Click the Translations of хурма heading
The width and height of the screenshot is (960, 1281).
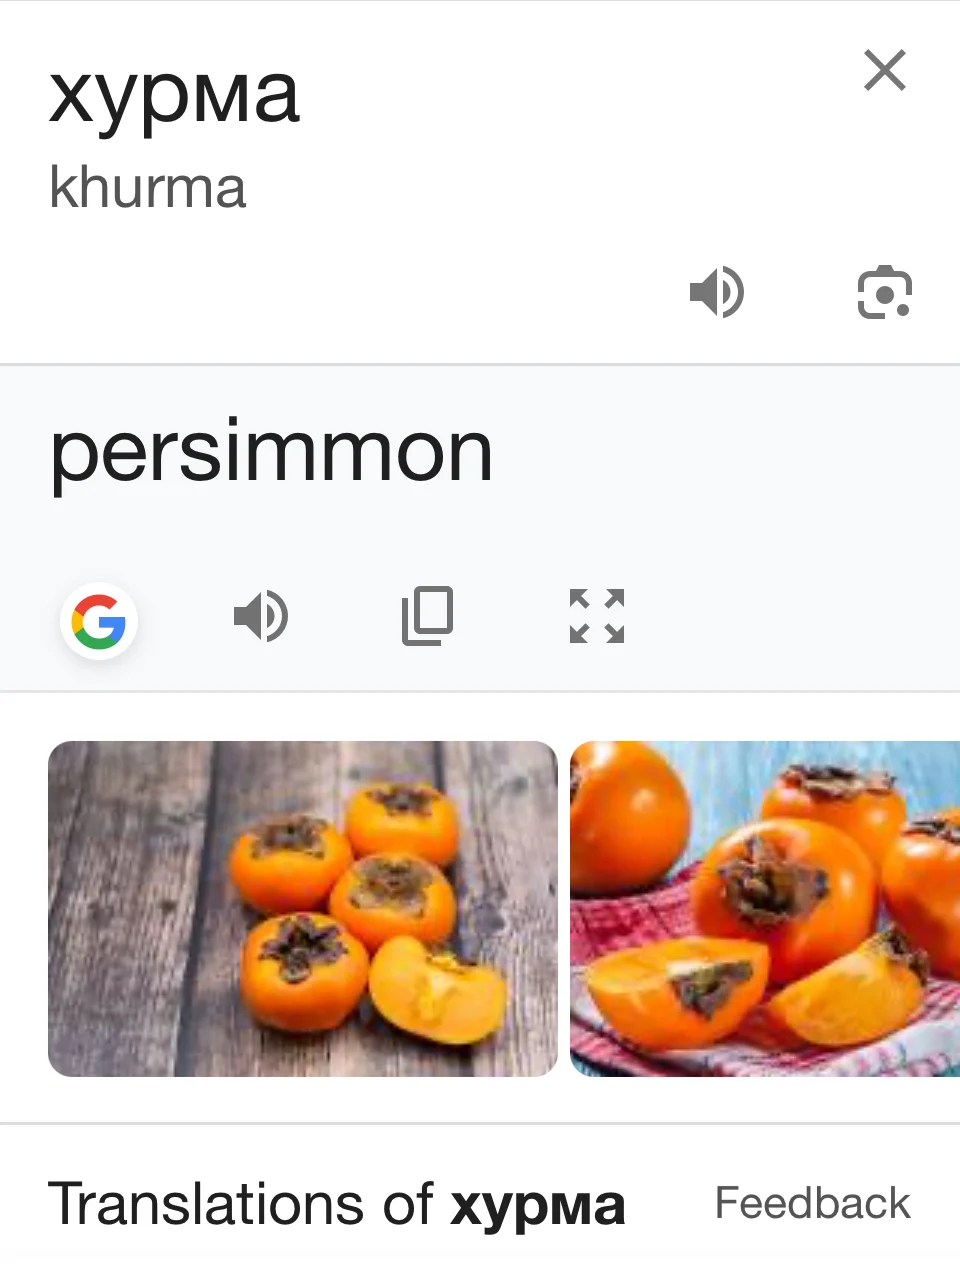pos(337,1203)
